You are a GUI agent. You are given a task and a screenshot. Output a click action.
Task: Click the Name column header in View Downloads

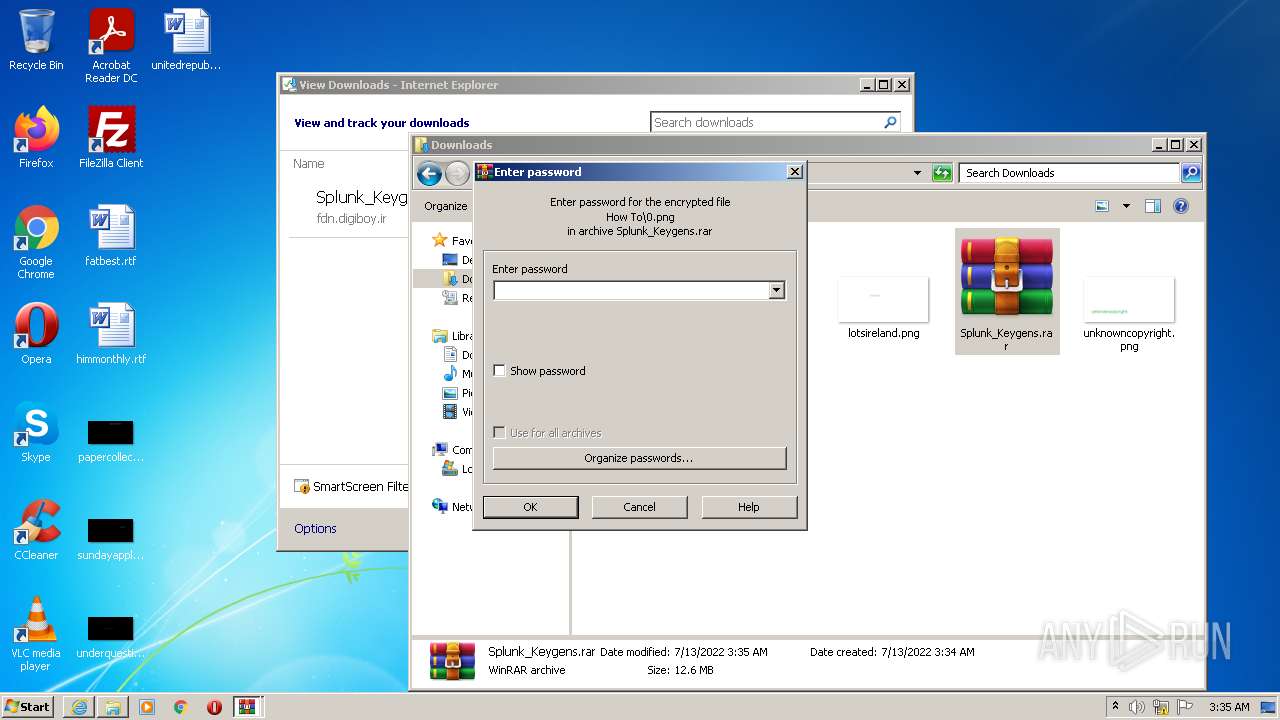pos(308,164)
